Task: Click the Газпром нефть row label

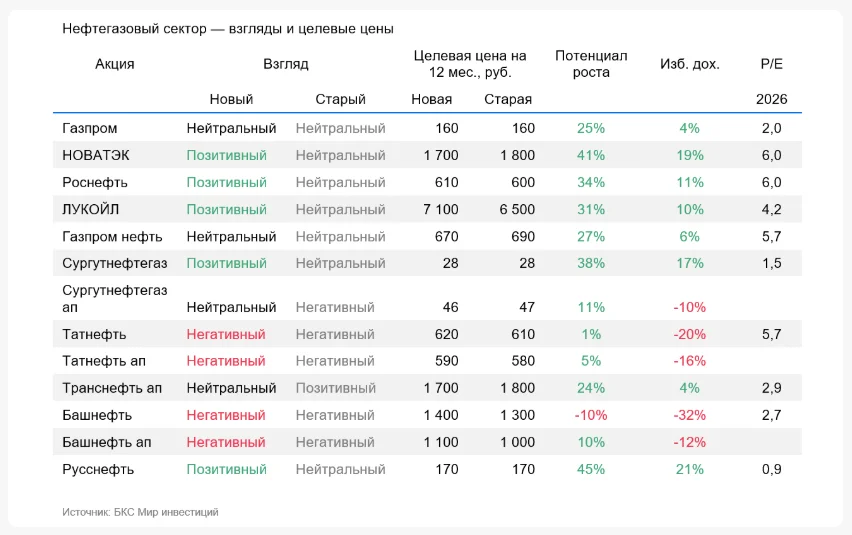Action: click(111, 236)
